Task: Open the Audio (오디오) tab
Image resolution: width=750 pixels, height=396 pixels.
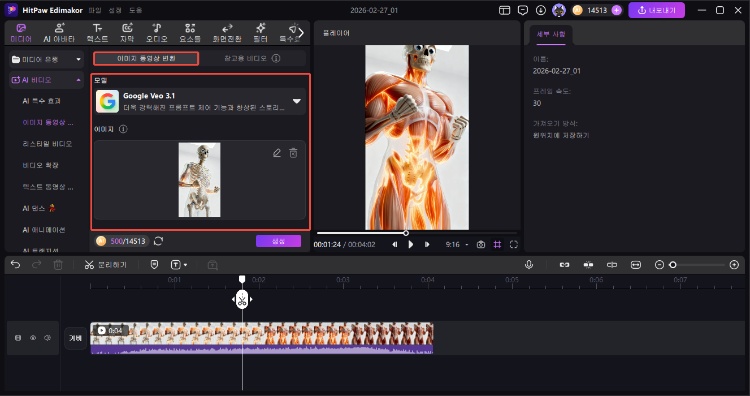Action: pyautogui.click(x=156, y=33)
